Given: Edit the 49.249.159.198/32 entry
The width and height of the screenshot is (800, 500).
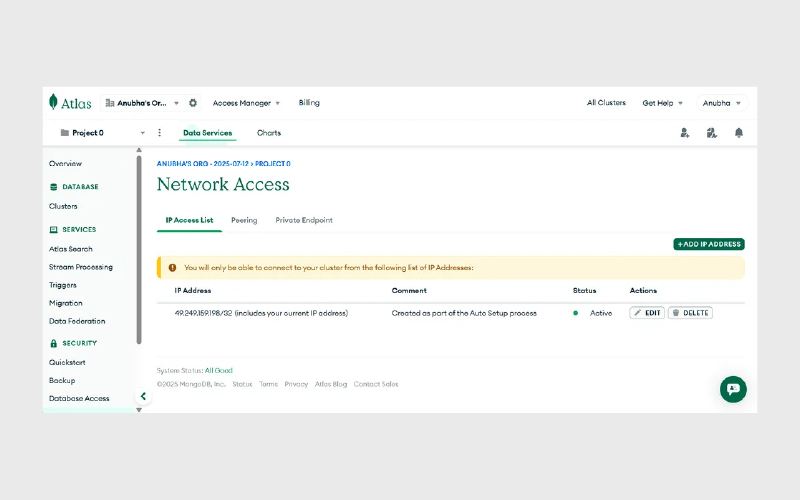Looking at the screenshot, I should [x=647, y=313].
